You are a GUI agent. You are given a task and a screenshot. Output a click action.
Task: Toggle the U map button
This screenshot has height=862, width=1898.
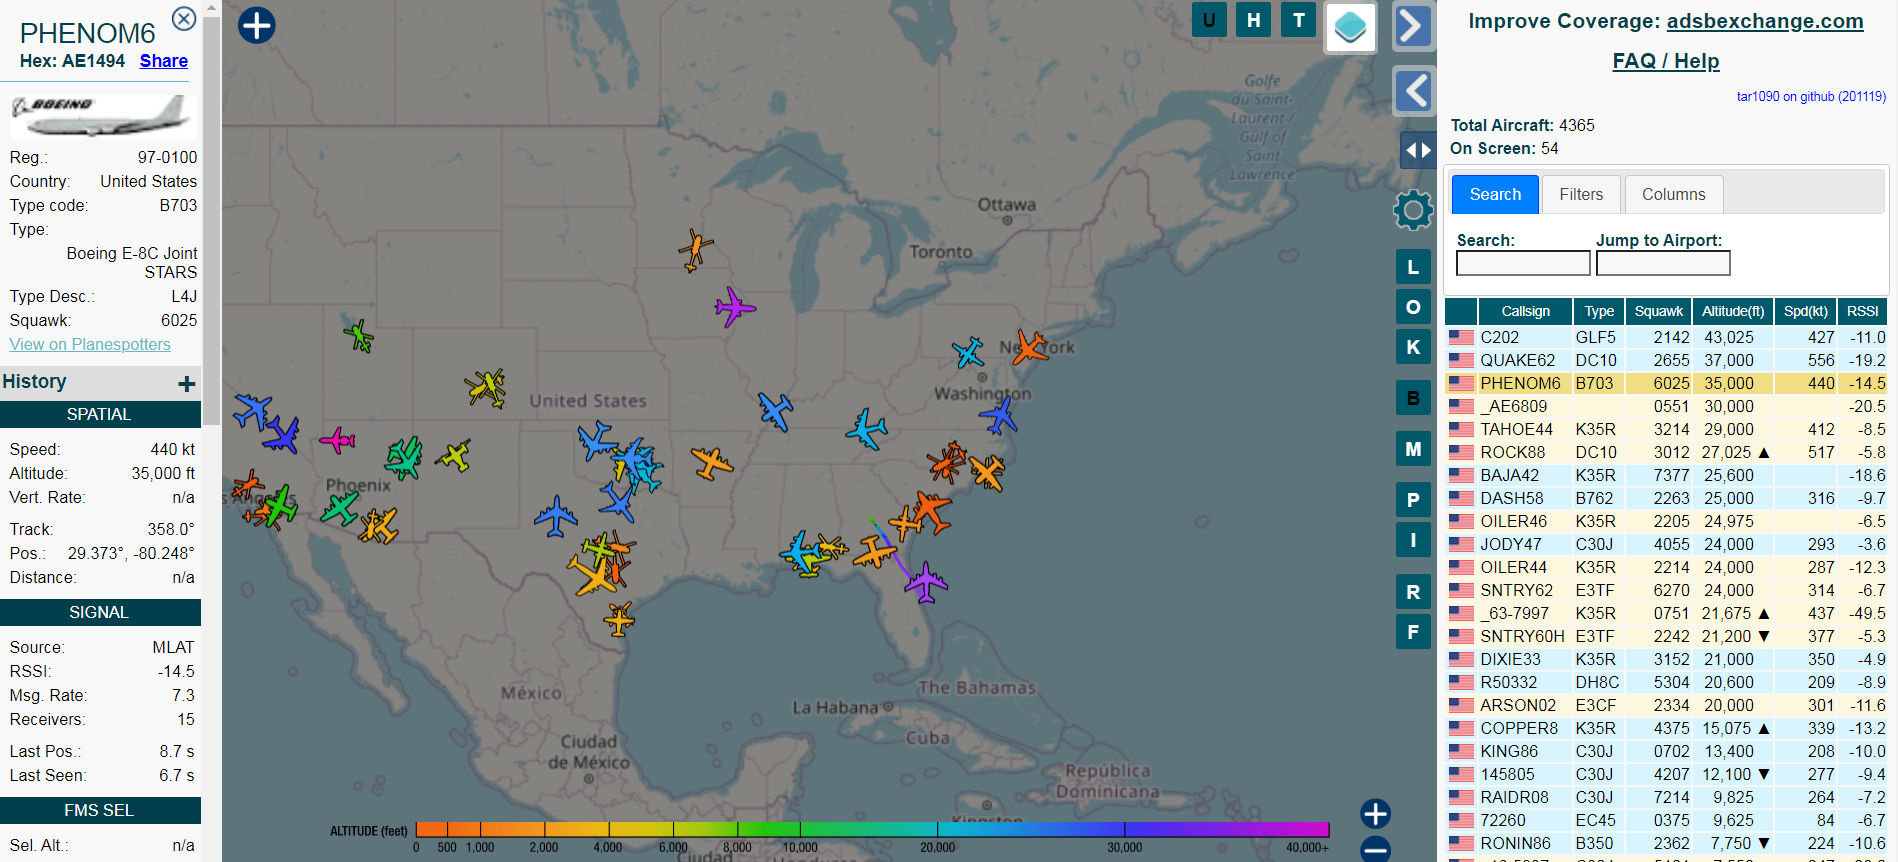(1209, 20)
